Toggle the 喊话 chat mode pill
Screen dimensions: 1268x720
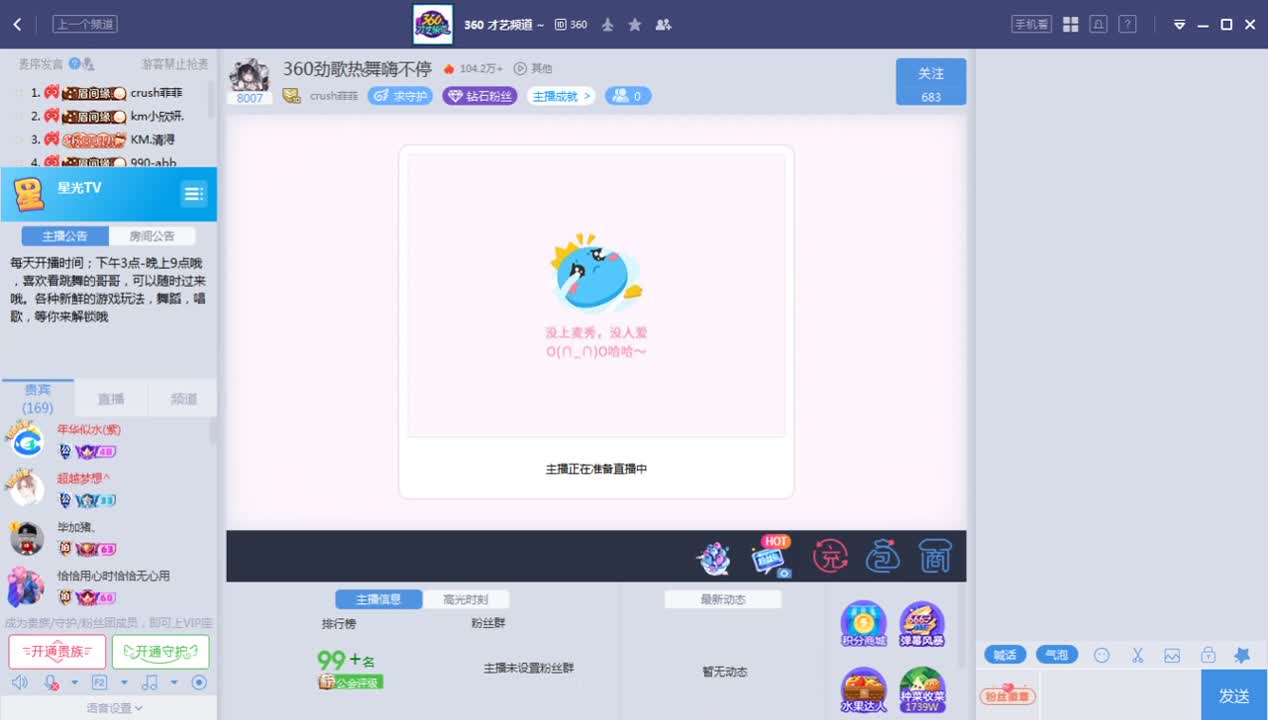pos(1005,655)
